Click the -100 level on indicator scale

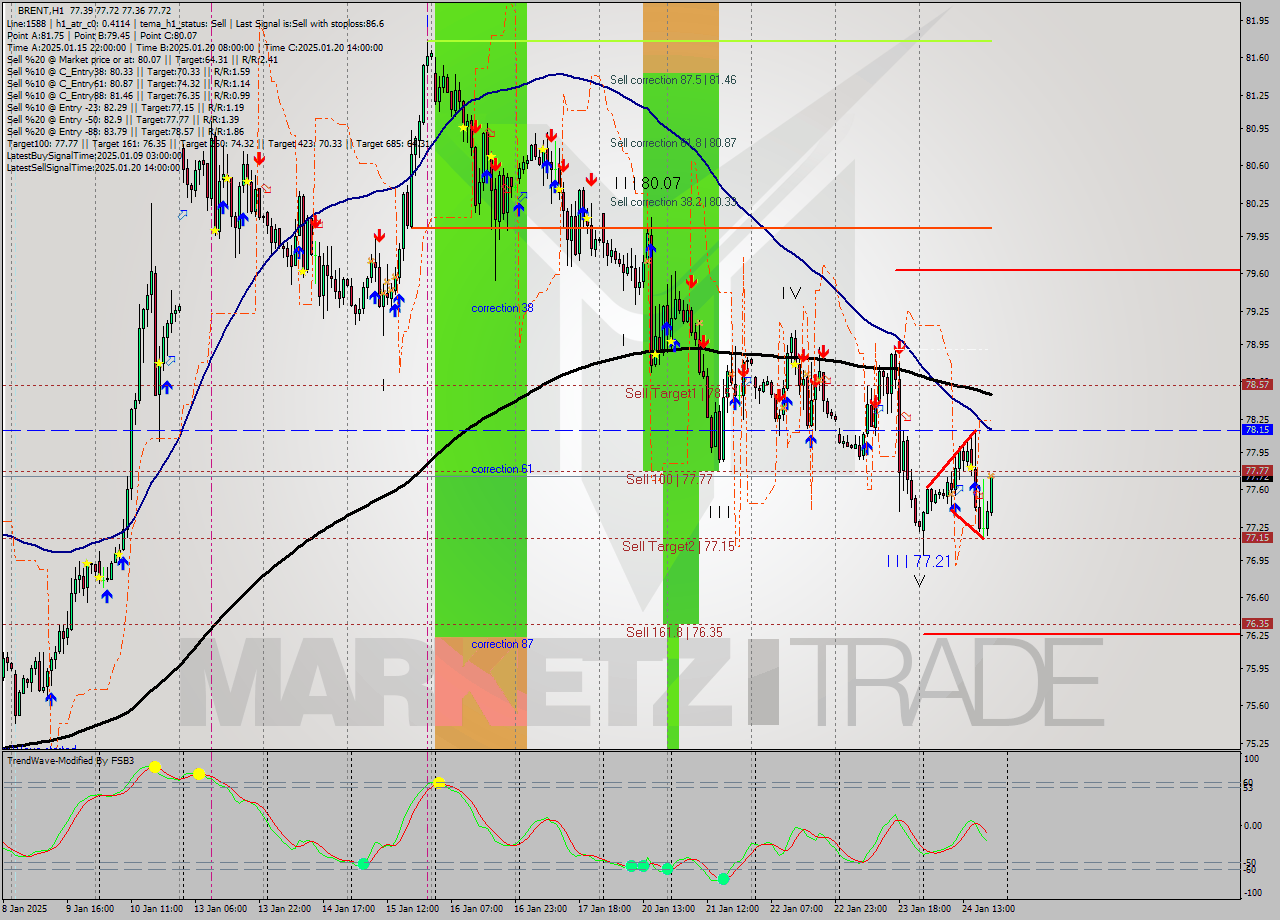(1254, 892)
